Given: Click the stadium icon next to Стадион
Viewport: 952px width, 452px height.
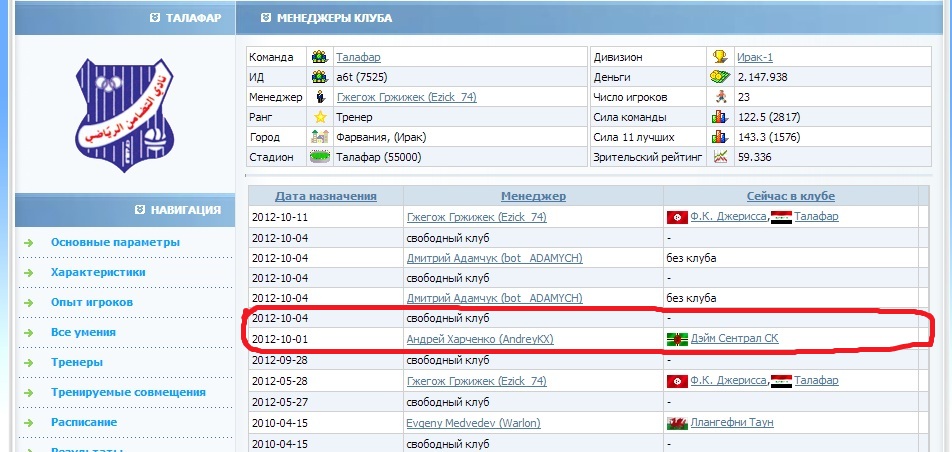Looking at the screenshot, I should click(320, 157).
